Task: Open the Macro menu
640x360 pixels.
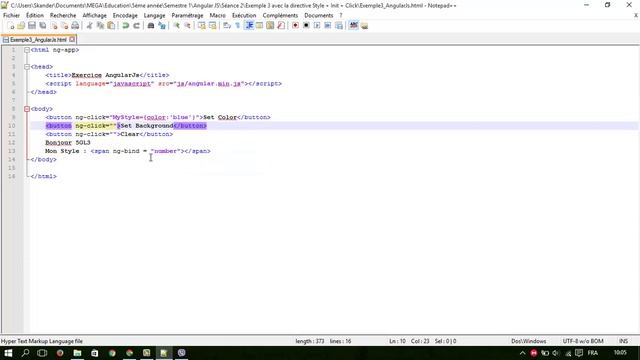Action: [x=217, y=15]
